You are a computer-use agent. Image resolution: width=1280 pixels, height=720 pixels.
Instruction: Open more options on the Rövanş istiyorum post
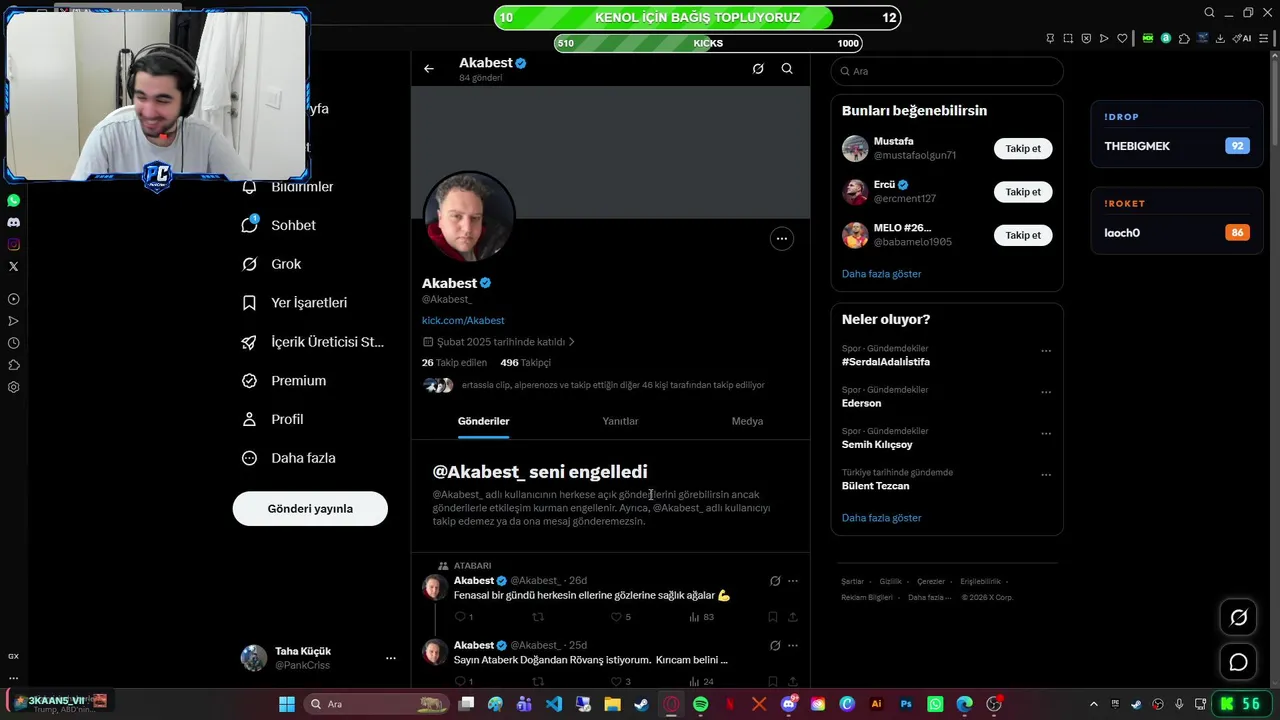793,646
